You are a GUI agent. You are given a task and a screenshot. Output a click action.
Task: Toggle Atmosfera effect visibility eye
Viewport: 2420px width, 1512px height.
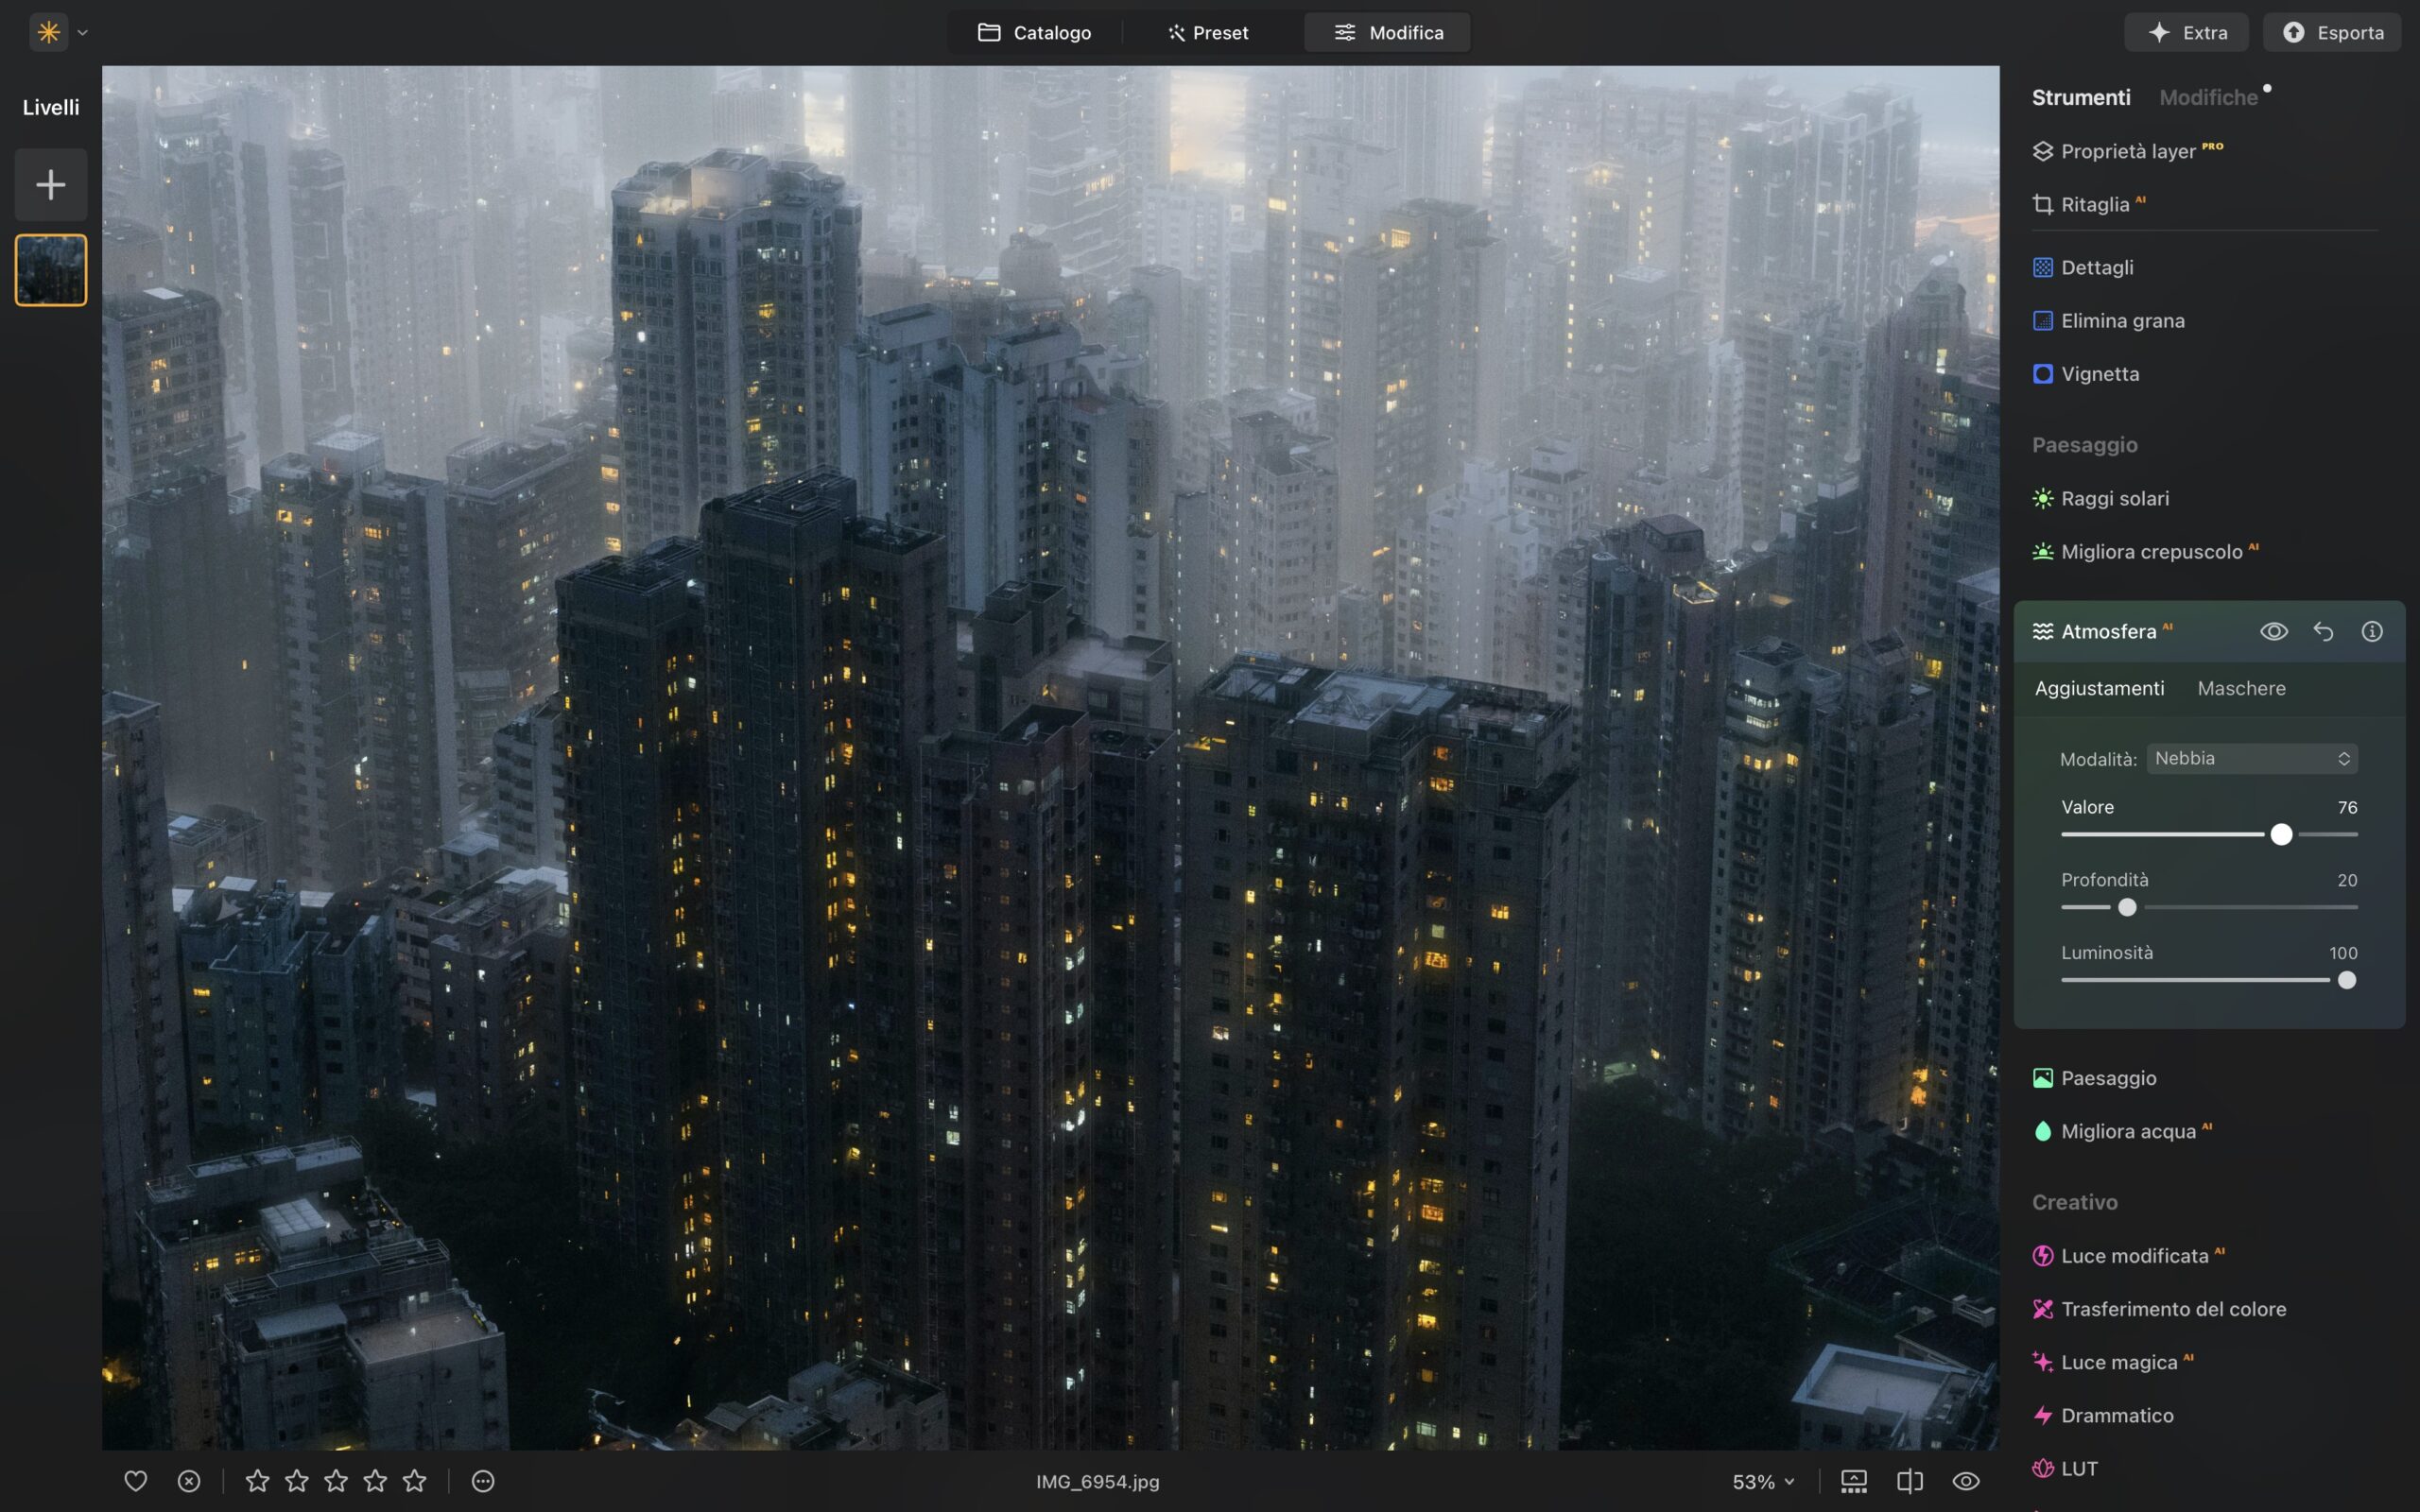tap(2273, 631)
